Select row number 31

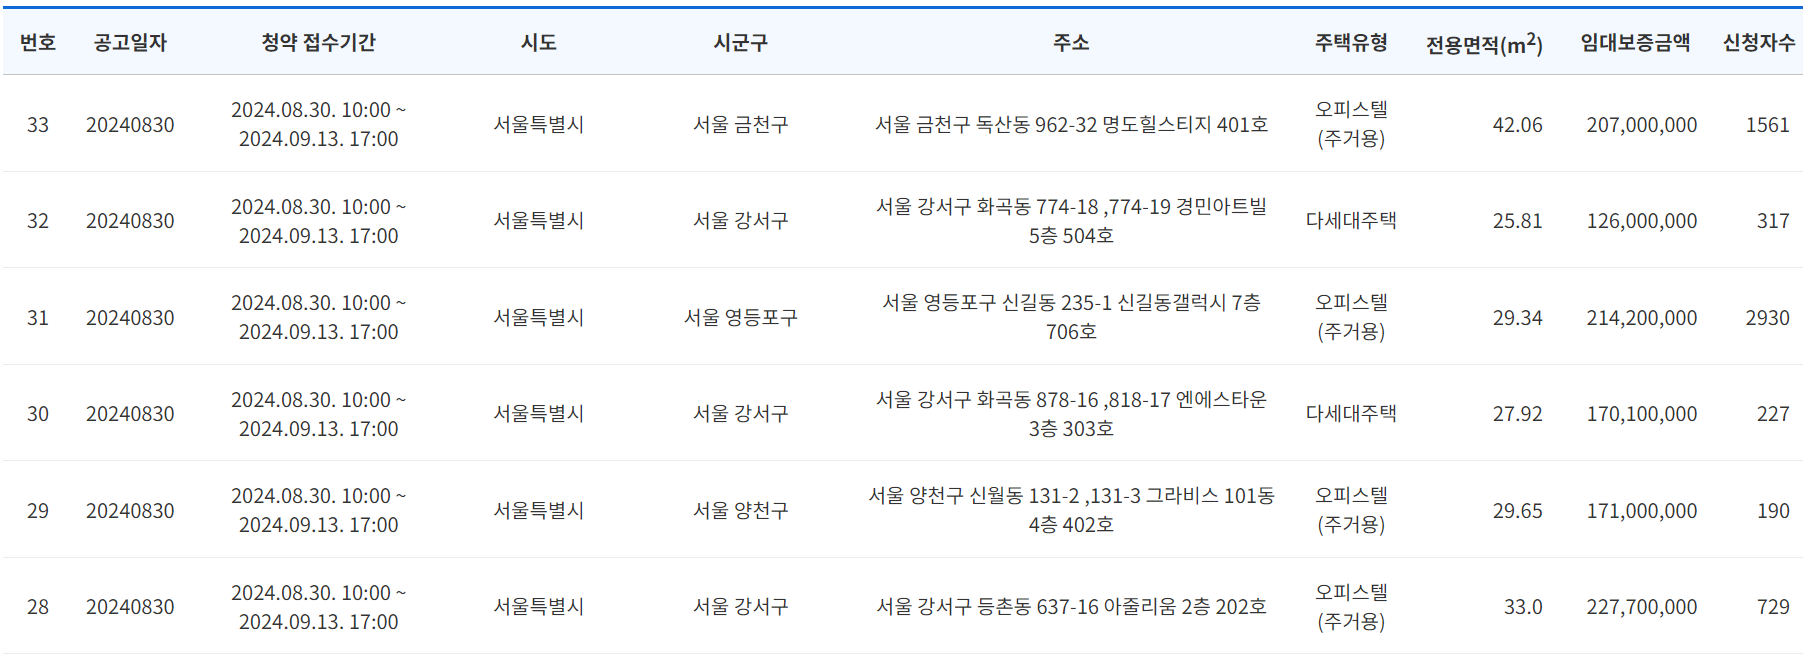click(x=38, y=318)
